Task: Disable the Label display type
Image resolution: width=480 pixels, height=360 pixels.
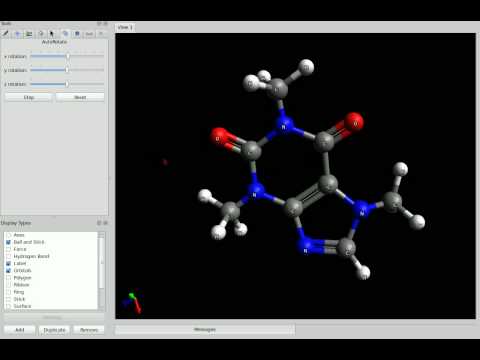Action: 8,263
